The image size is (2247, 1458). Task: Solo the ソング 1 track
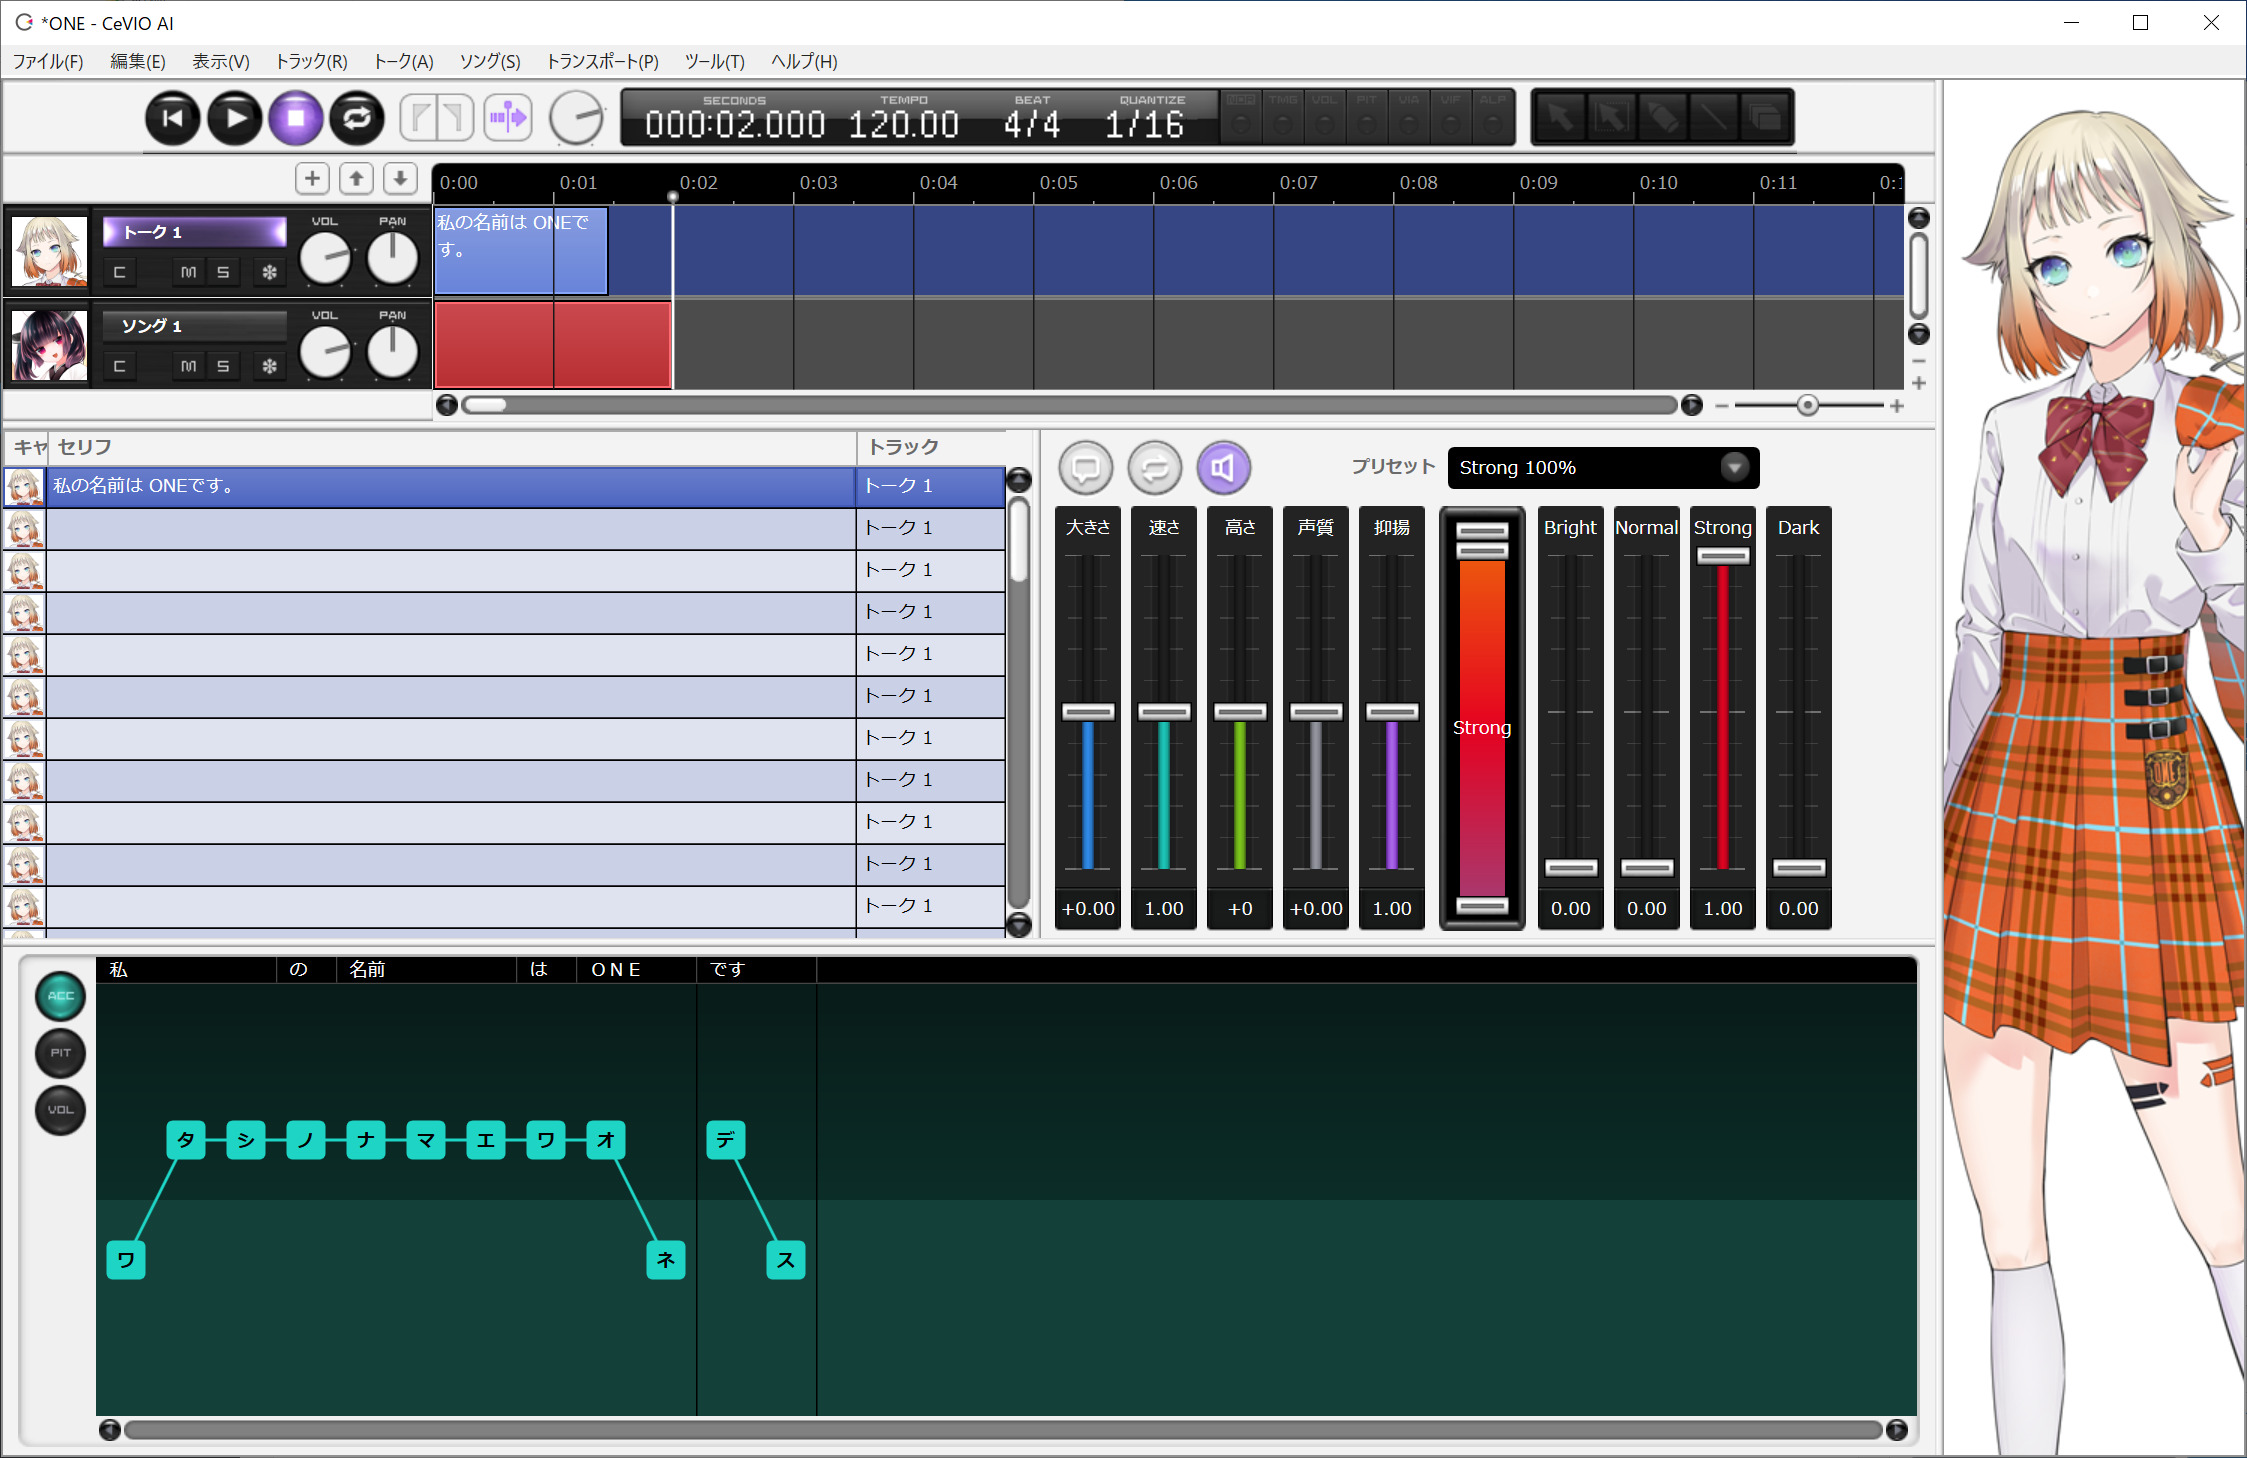(223, 366)
